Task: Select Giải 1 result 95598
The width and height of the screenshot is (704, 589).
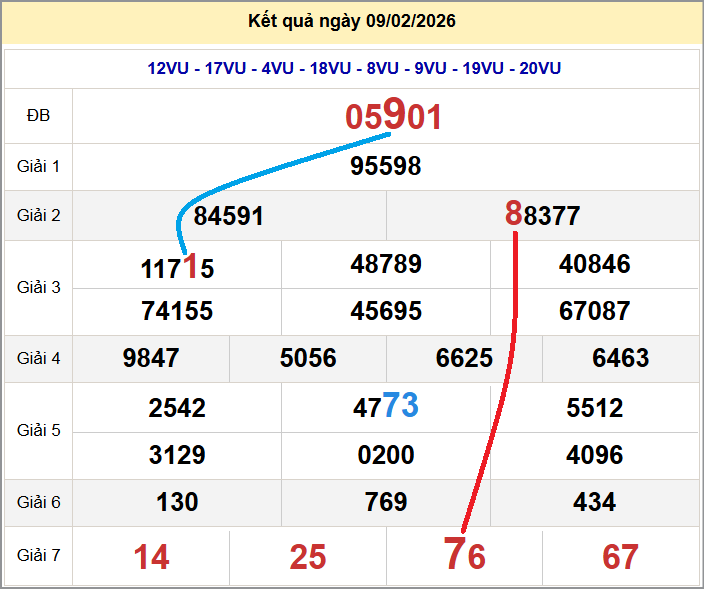Action: 386,166
